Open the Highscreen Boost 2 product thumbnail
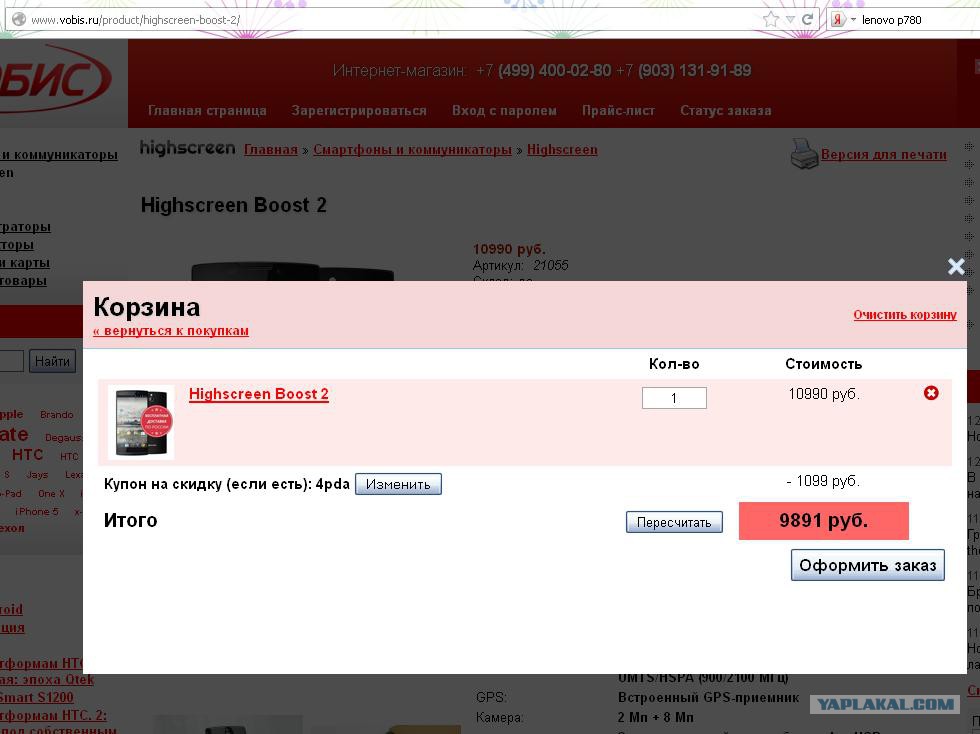The image size is (980, 734). (x=141, y=423)
